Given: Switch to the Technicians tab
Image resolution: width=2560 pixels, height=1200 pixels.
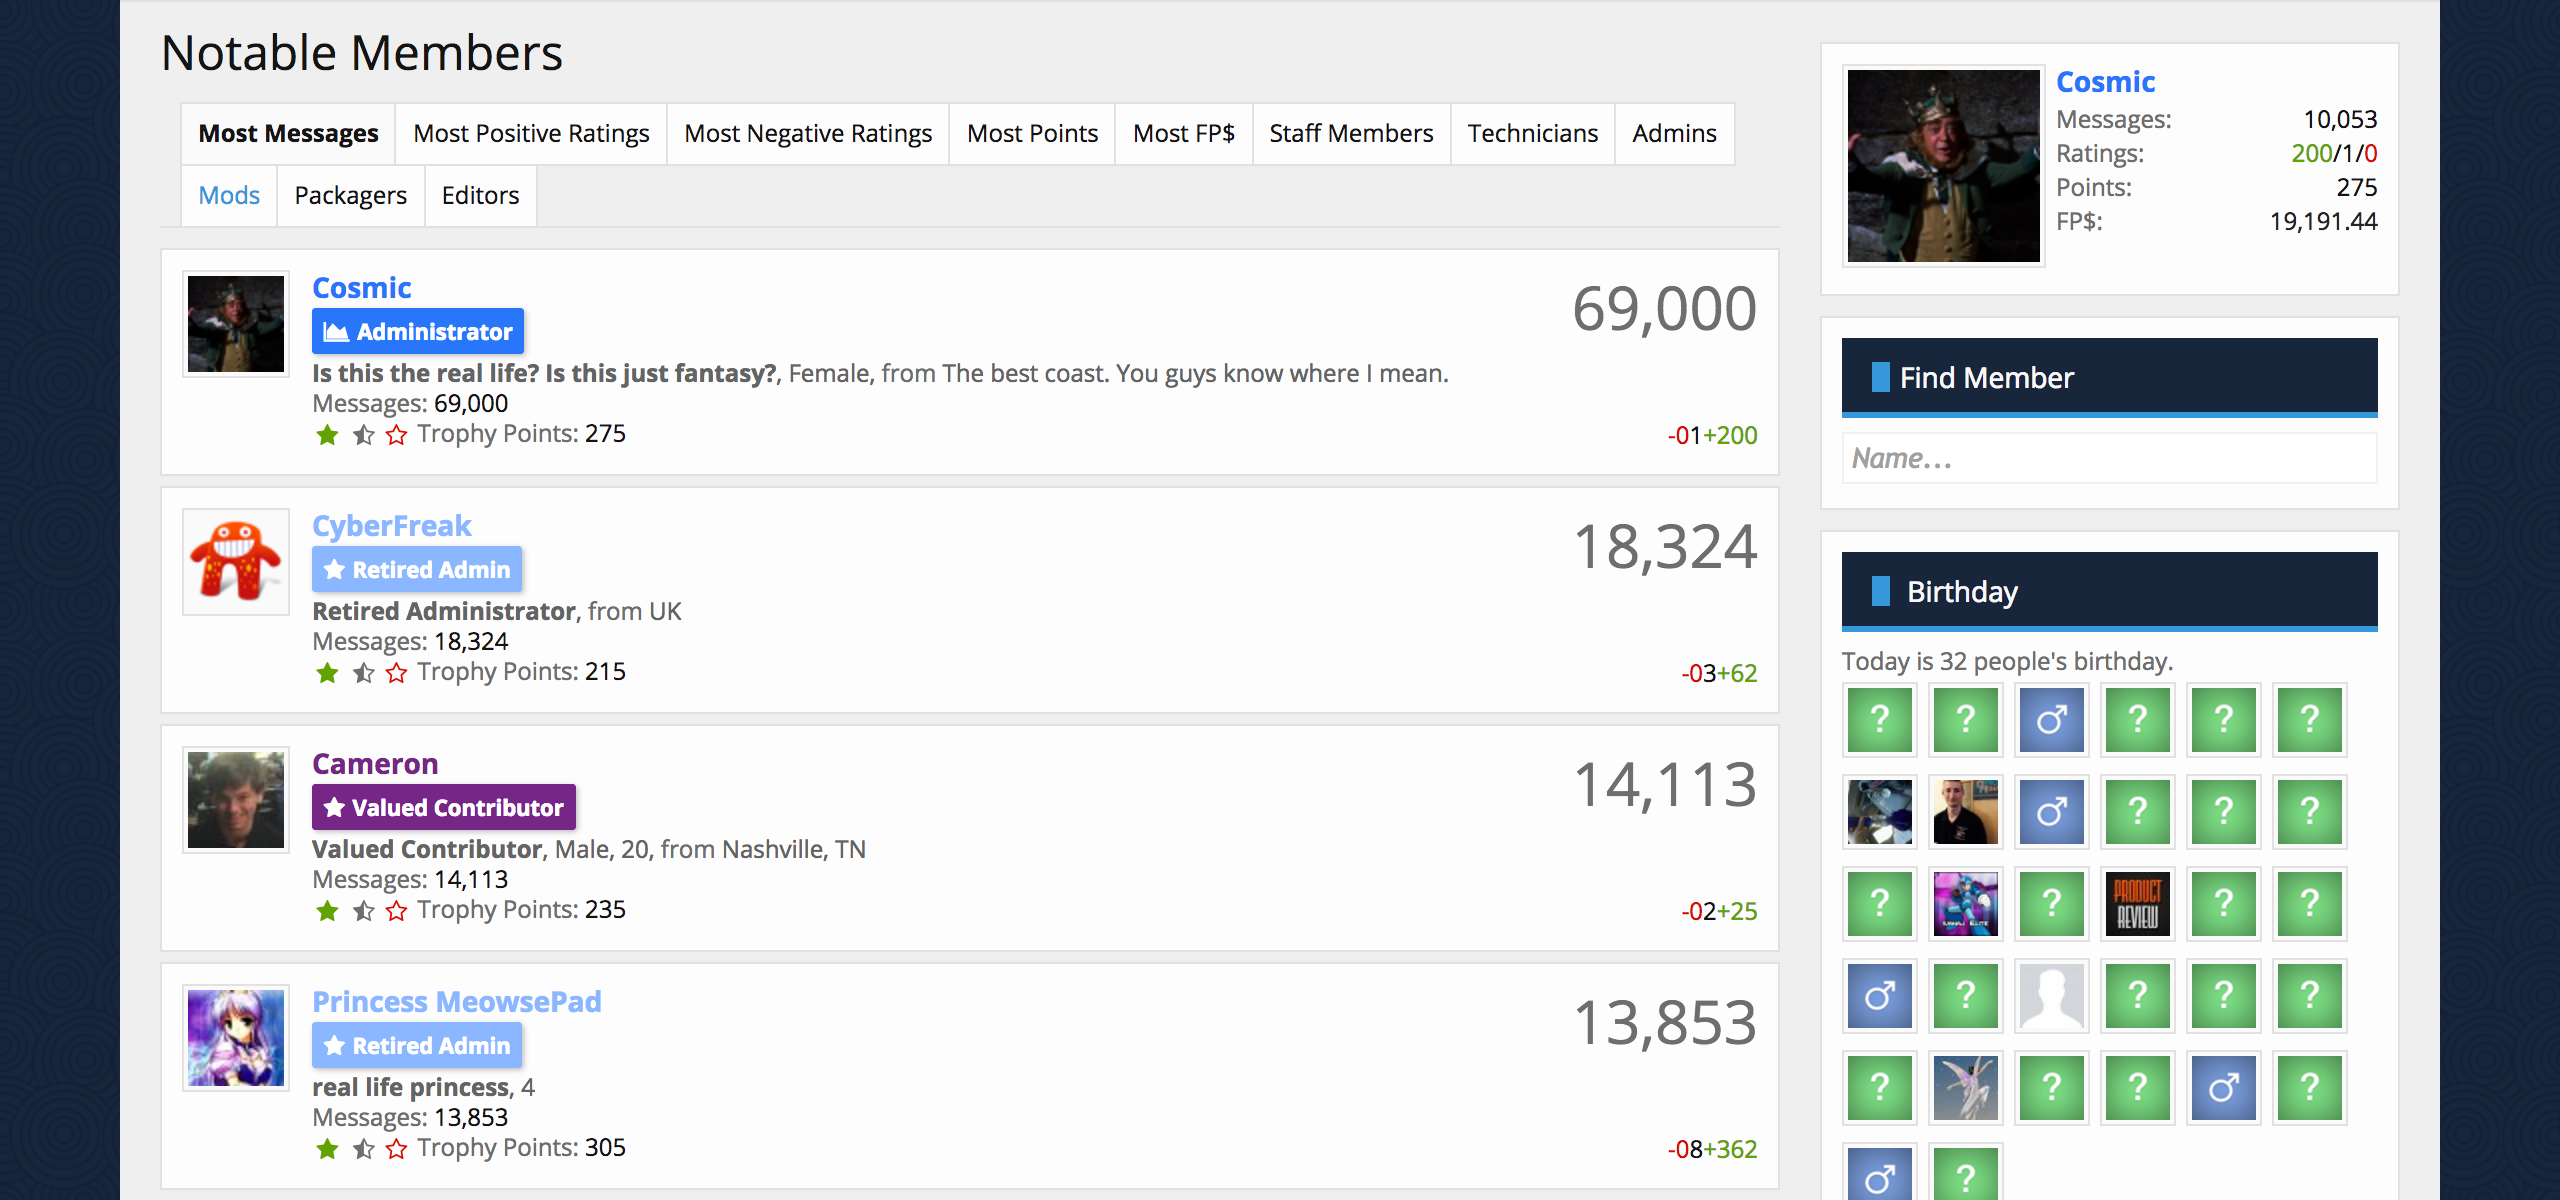Looking at the screenshot, I should [1532, 134].
